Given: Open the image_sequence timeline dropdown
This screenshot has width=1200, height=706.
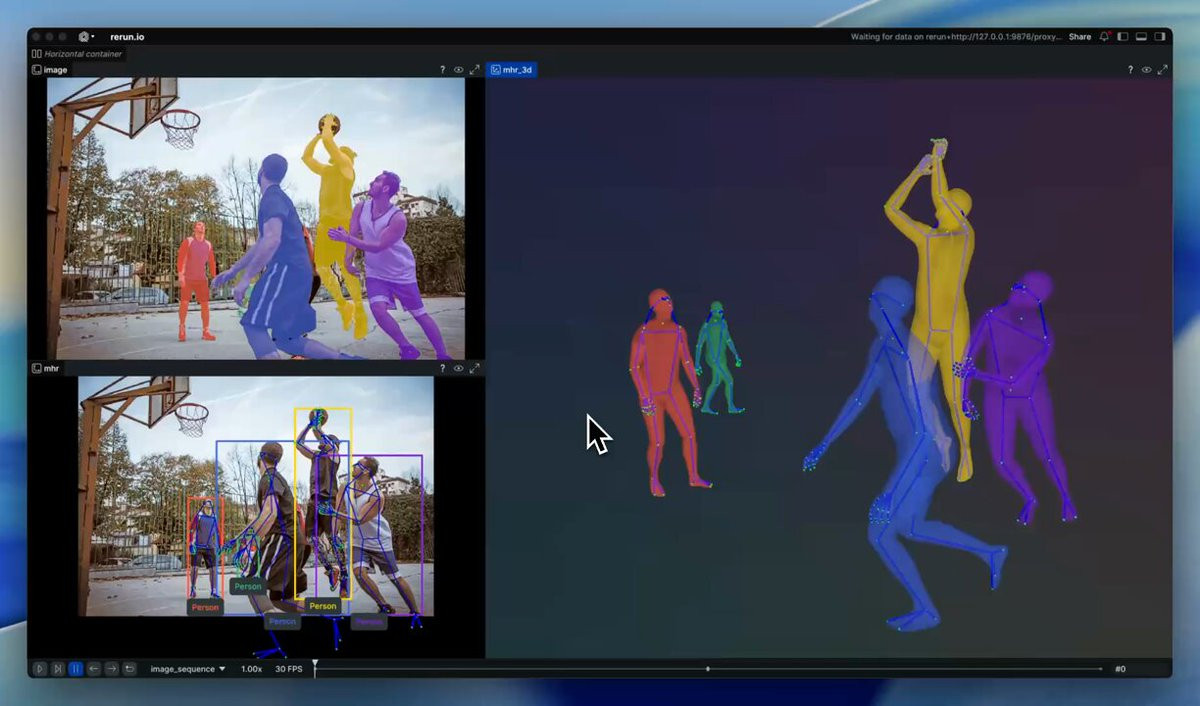Looking at the screenshot, I should click(188, 669).
